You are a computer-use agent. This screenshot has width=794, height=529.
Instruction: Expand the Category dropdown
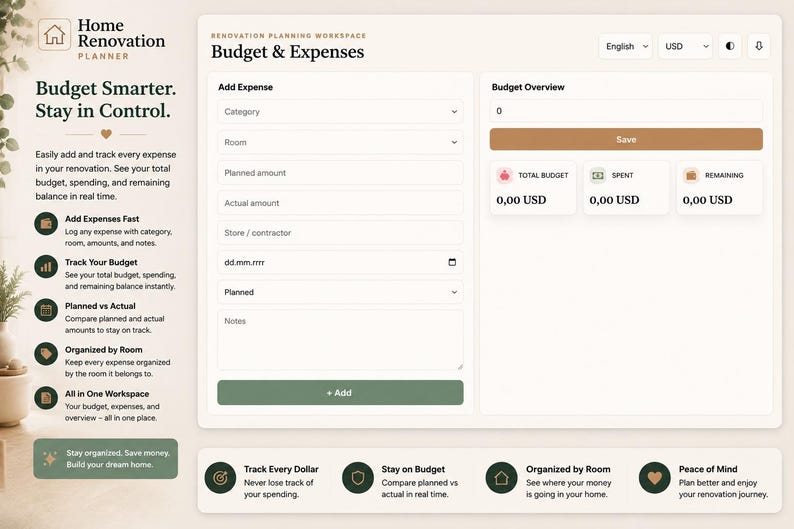[x=340, y=112]
